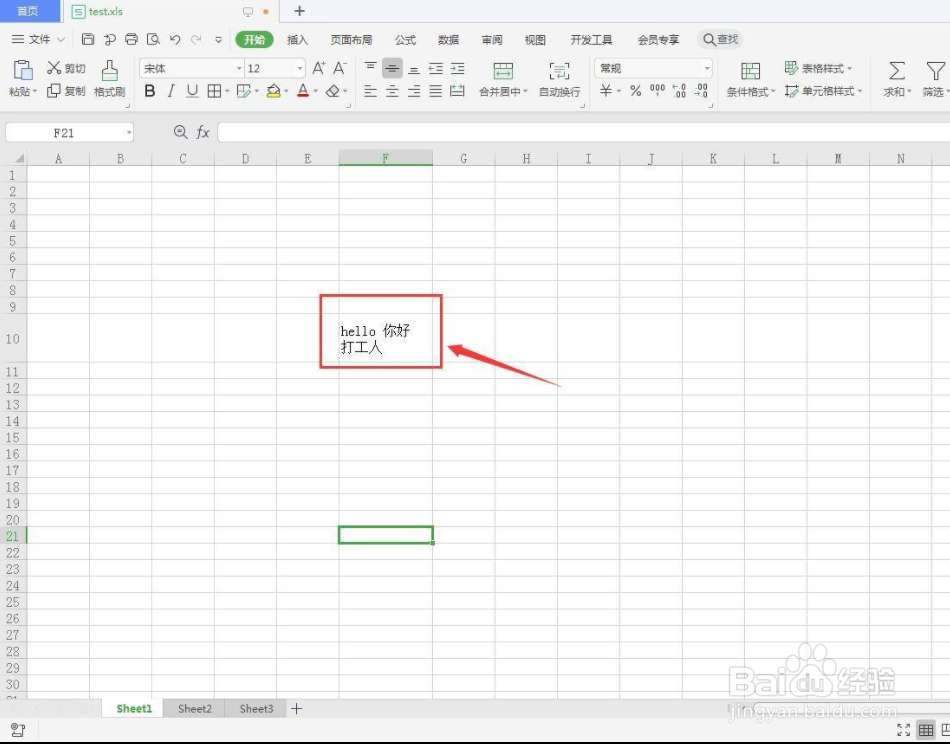This screenshot has height=744, width=950.
Task: Click the Print icon in quick toolbar
Action: click(131, 39)
